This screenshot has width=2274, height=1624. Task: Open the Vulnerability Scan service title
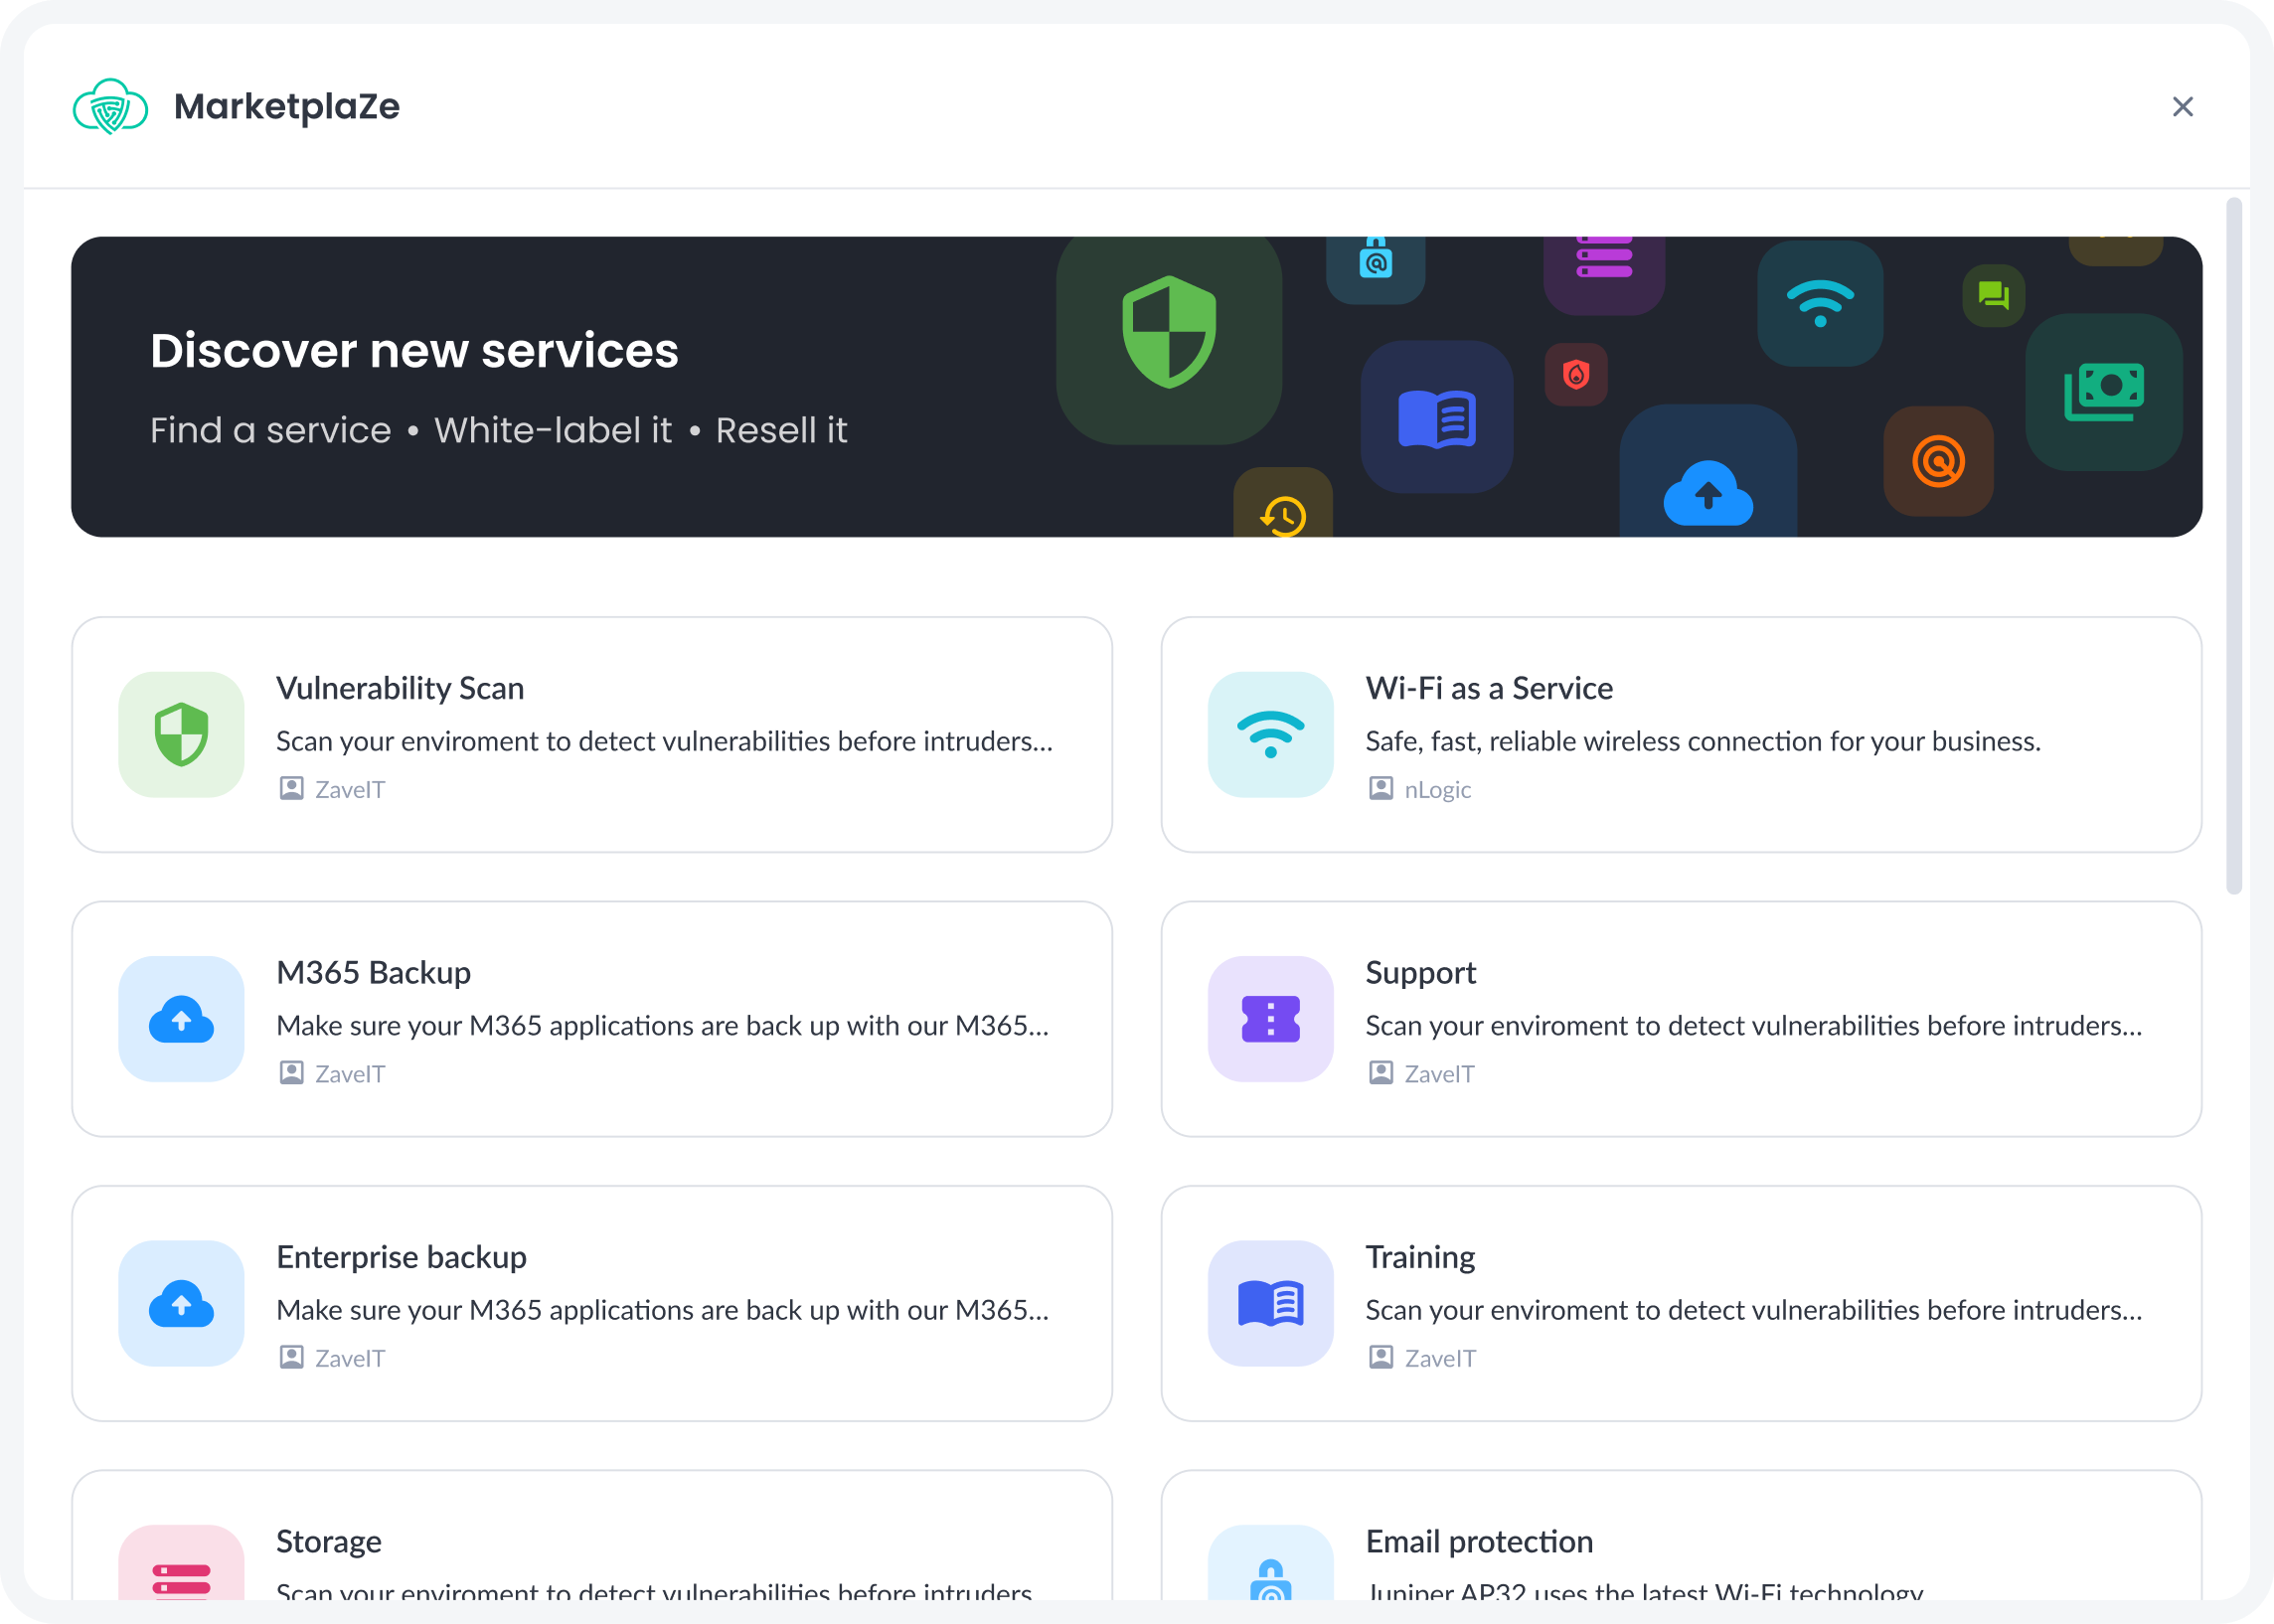pos(400,688)
